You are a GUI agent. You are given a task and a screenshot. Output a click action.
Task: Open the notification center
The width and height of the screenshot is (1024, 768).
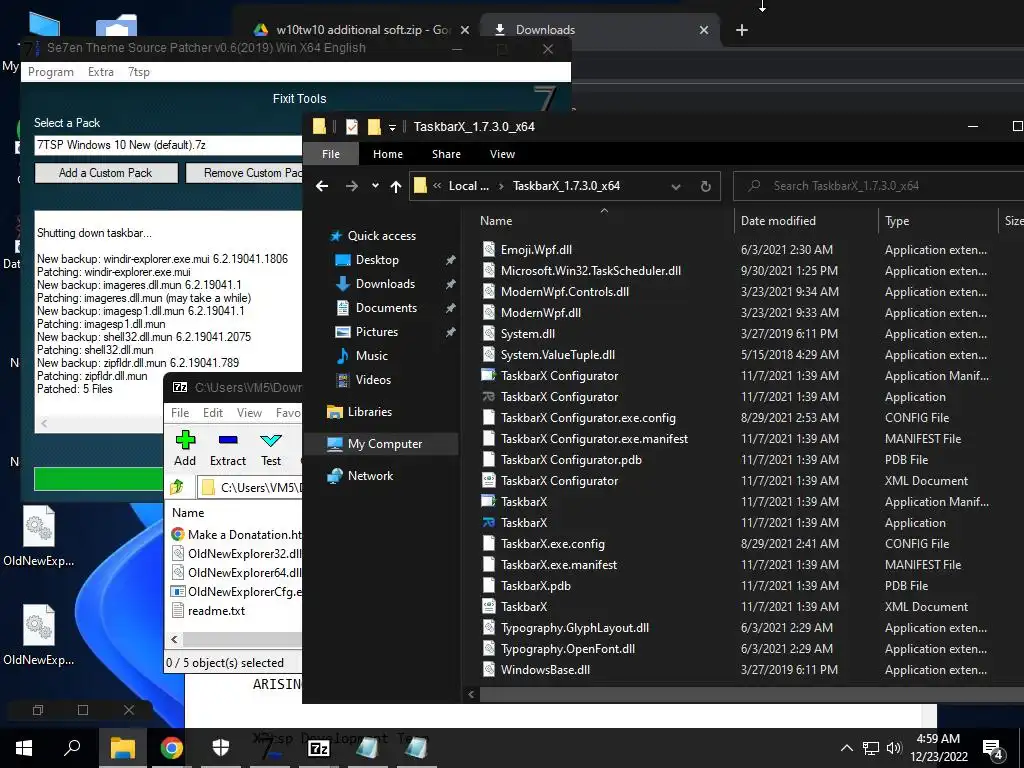pos(993,750)
